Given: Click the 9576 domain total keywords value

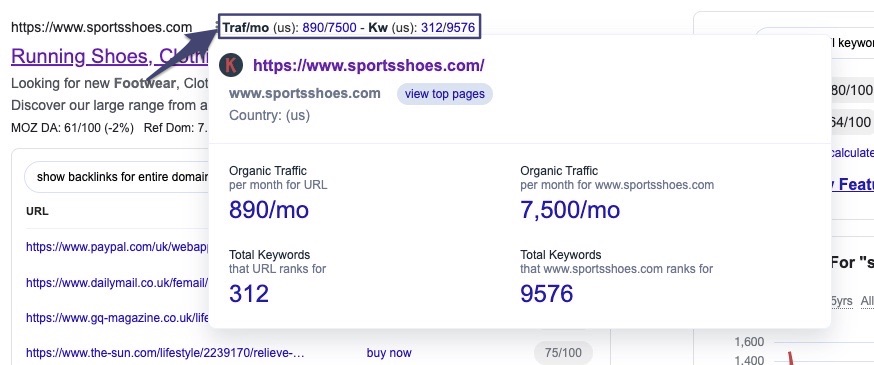Looking at the screenshot, I should (546, 294).
